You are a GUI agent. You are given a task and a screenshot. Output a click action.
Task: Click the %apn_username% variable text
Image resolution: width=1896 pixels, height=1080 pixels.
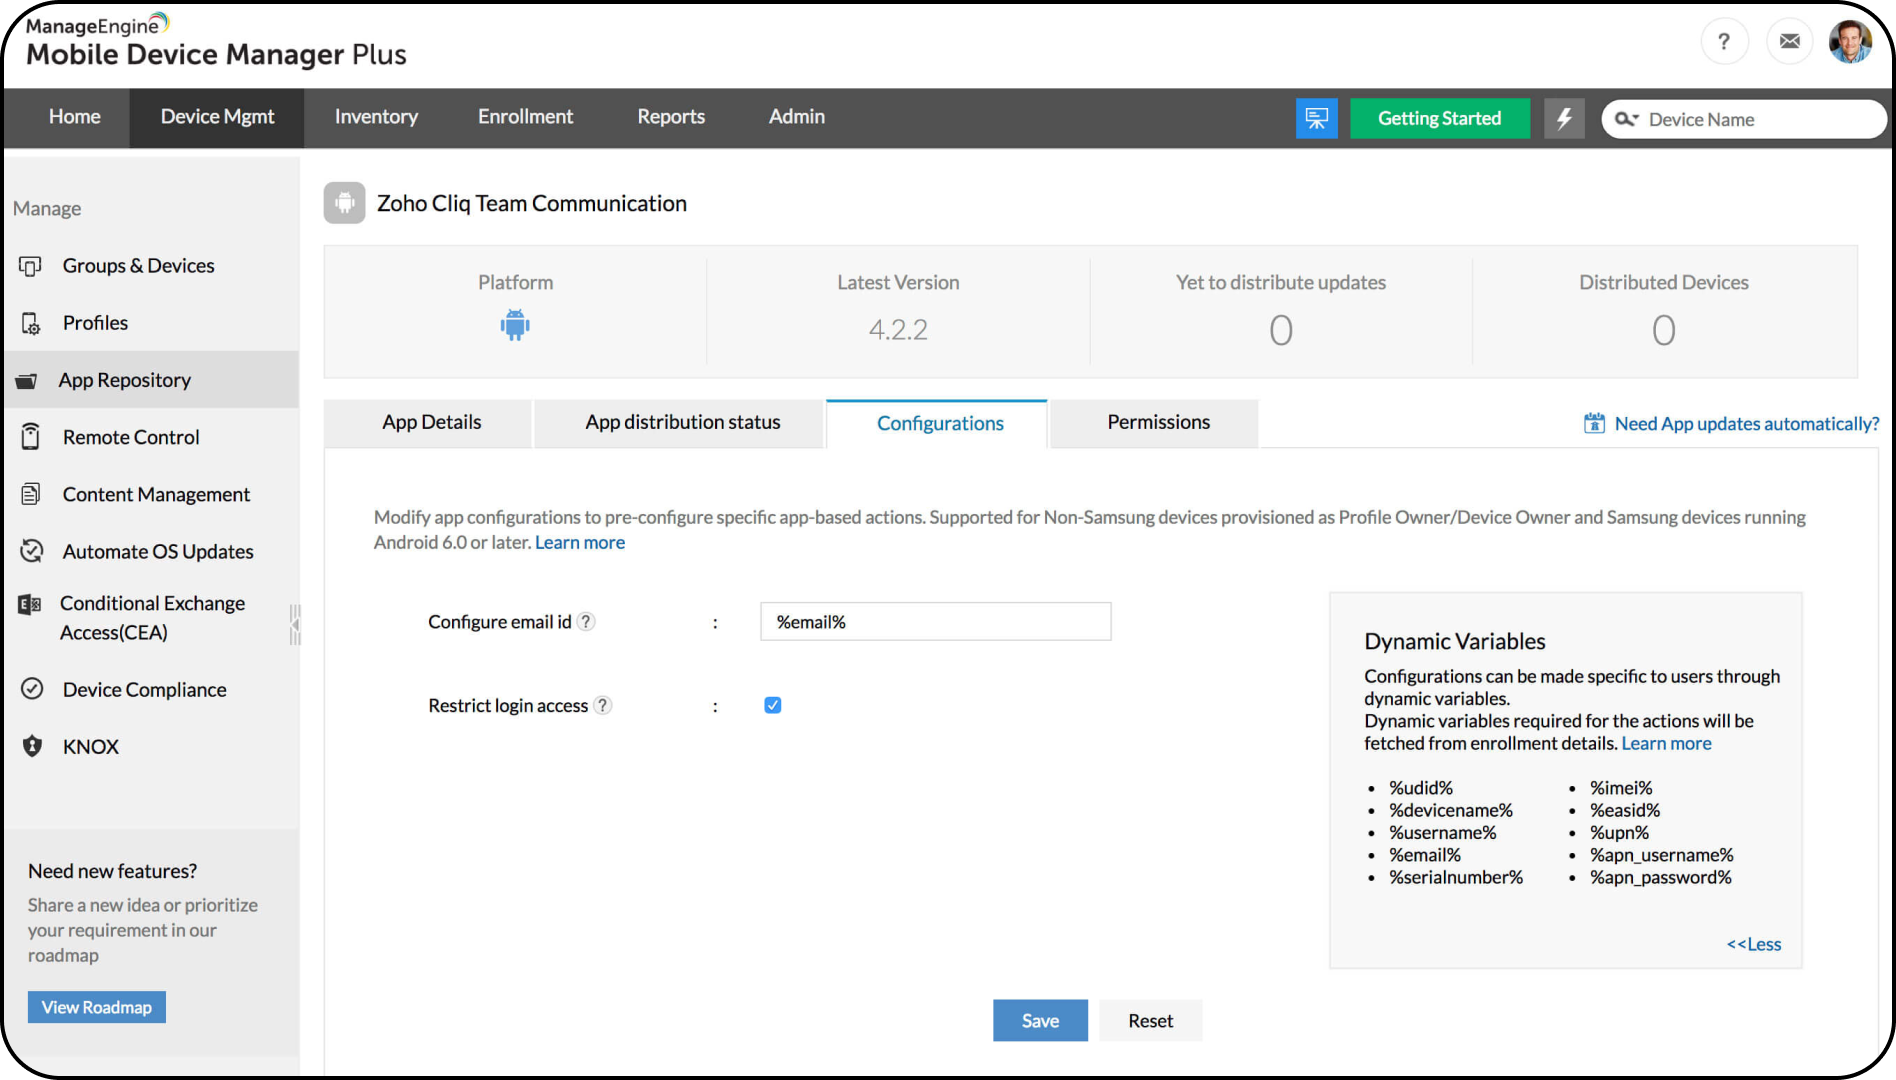tap(1662, 855)
